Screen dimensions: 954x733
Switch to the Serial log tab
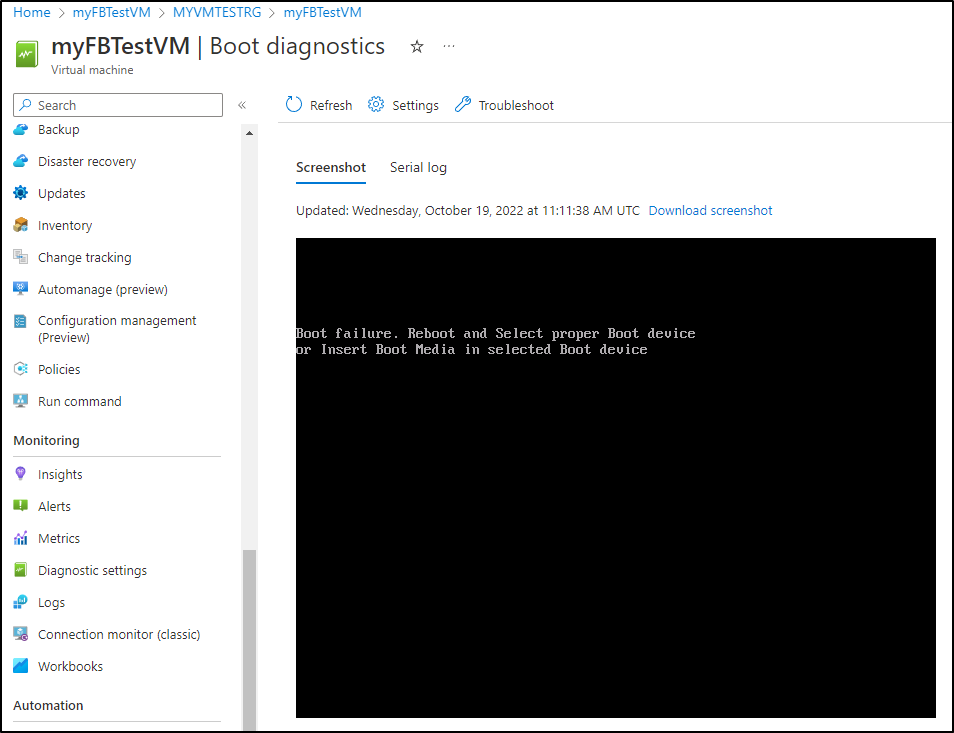419,168
